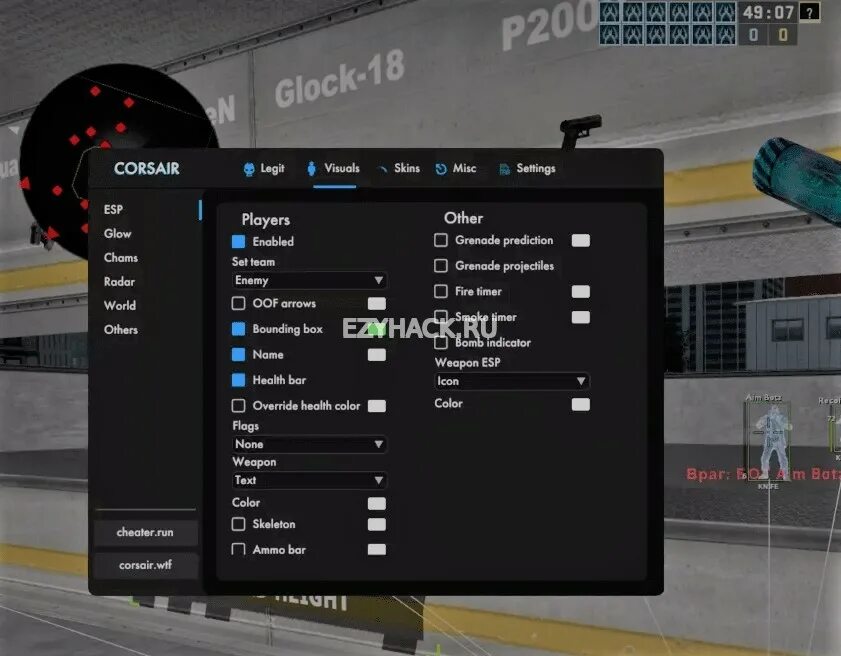The height and width of the screenshot is (656, 841).
Task: Open the Settings tab
Action: coord(527,168)
